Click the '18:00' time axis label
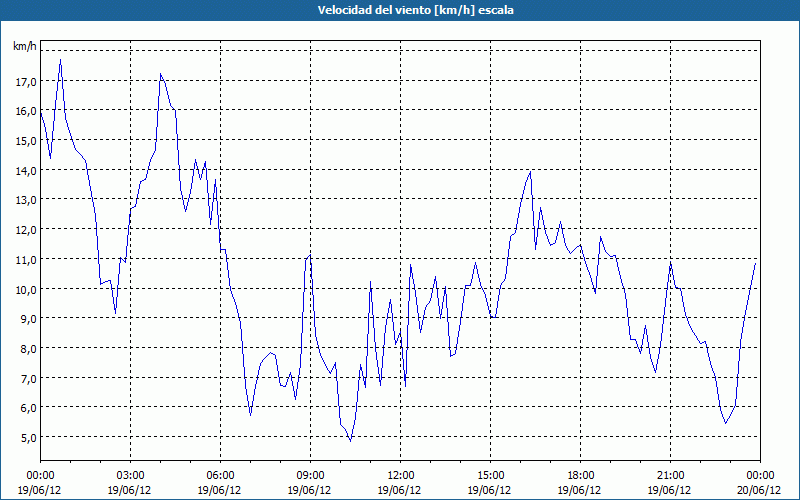 coord(580,476)
